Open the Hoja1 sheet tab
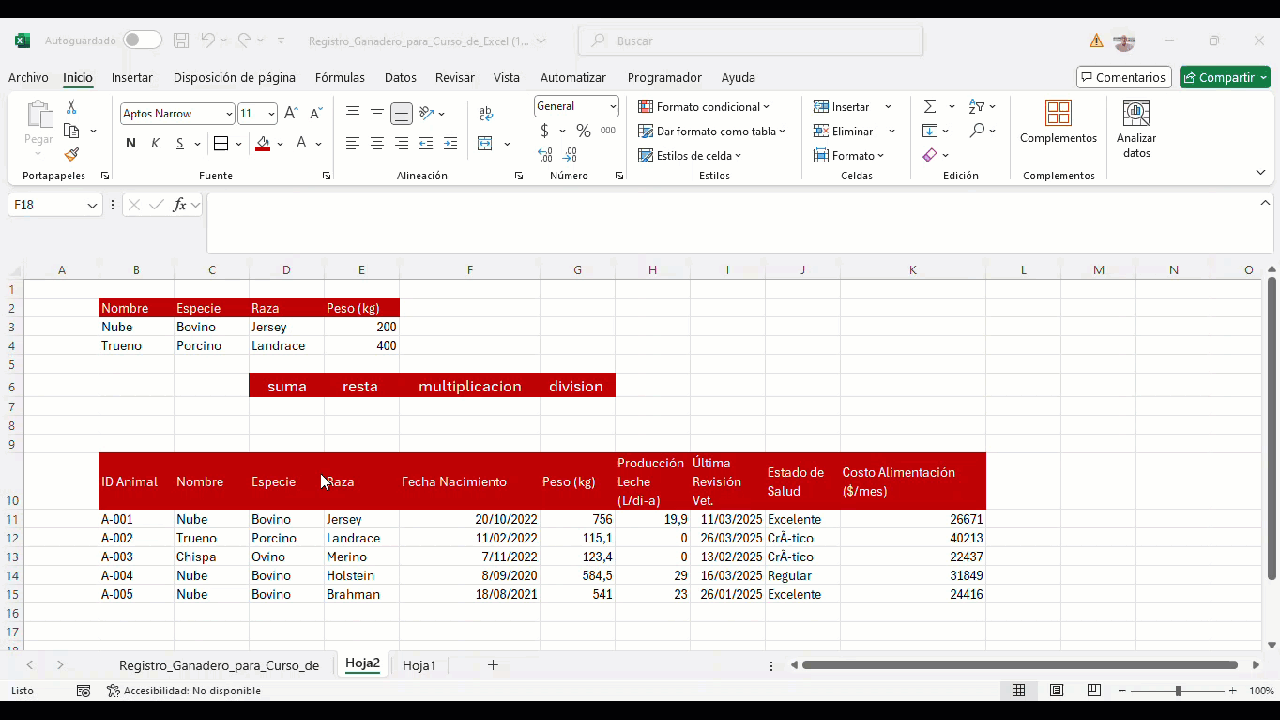The image size is (1280, 720). click(x=419, y=665)
